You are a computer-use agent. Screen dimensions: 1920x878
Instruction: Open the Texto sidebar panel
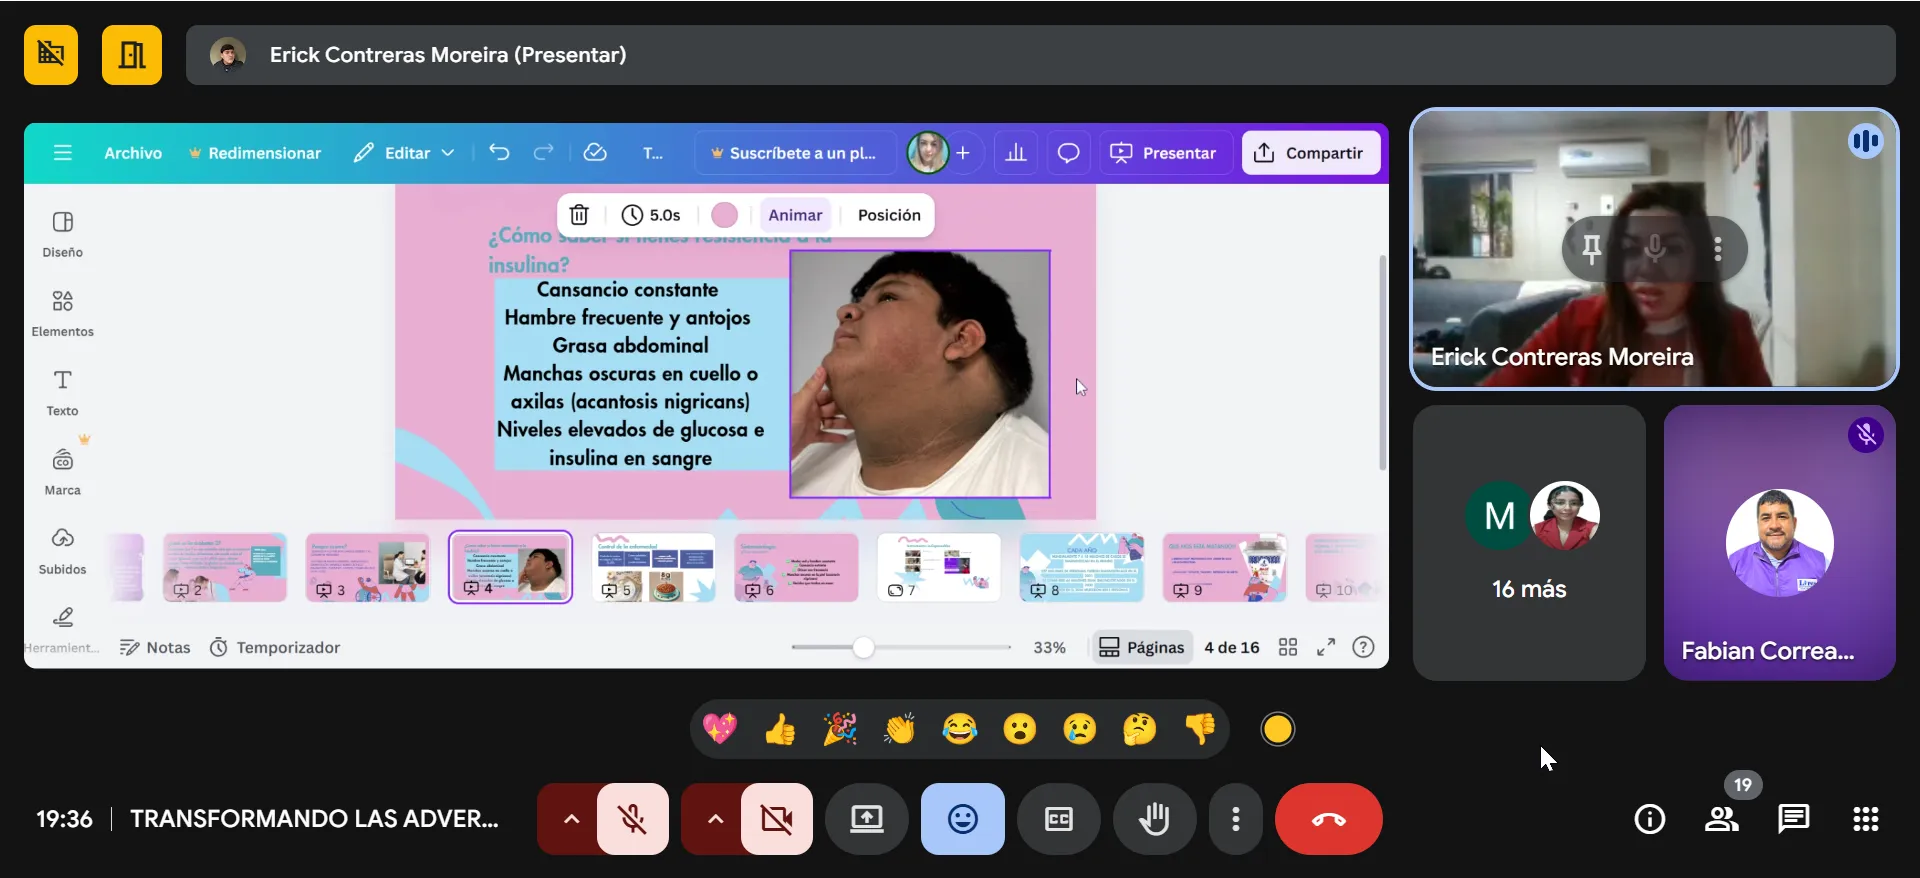click(62, 392)
